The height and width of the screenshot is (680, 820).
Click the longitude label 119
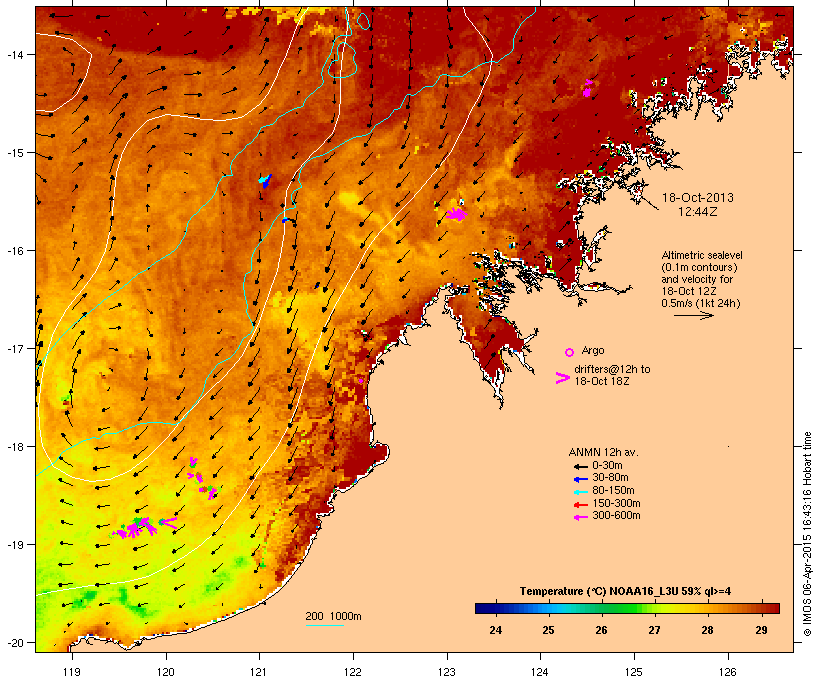point(72,672)
